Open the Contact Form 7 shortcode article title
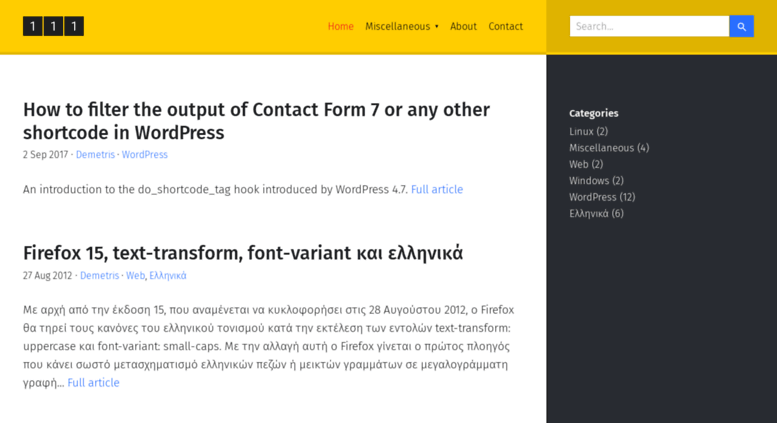 tap(256, 121)
